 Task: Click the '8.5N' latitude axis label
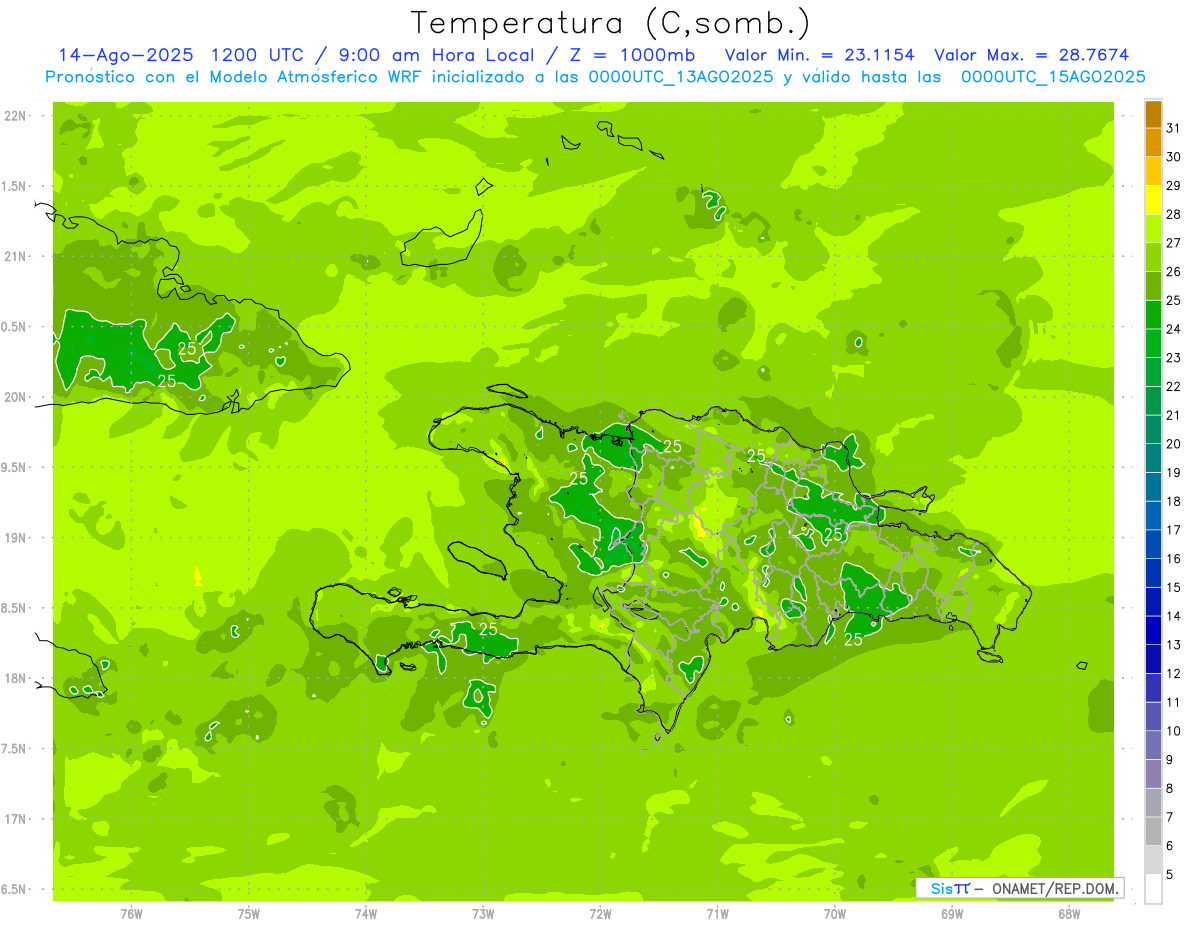tap(15, 608)
